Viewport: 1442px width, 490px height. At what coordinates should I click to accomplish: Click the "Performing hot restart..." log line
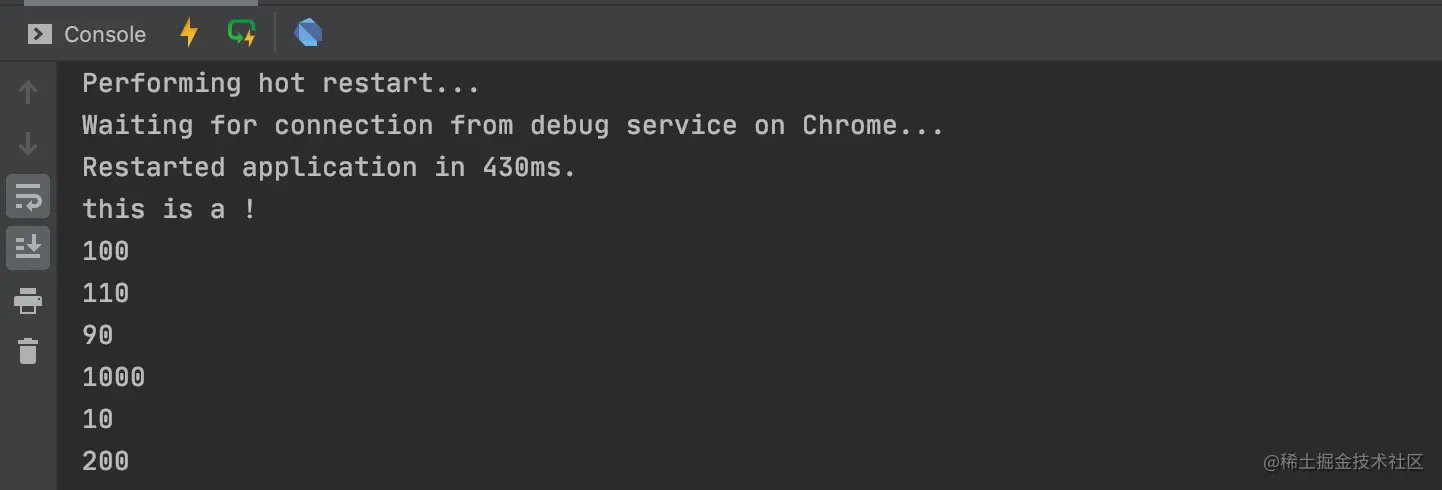click(x=281, y=83)
